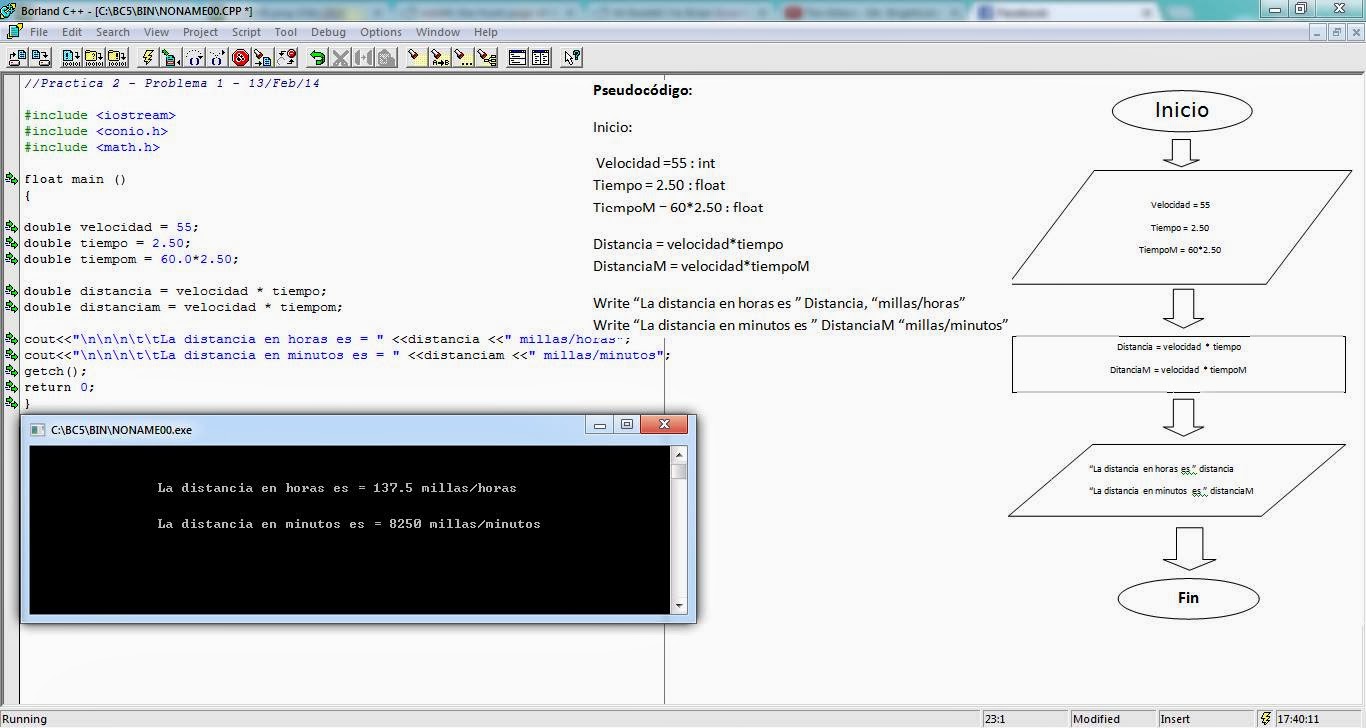Toggle the breakpoint gutter marker beside getch()

pos(10,371)
